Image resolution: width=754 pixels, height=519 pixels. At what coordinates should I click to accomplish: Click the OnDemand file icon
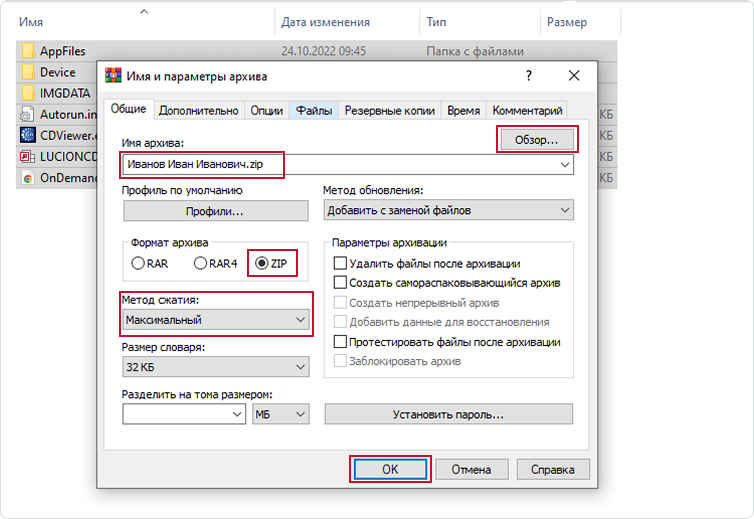click(28, 179)
